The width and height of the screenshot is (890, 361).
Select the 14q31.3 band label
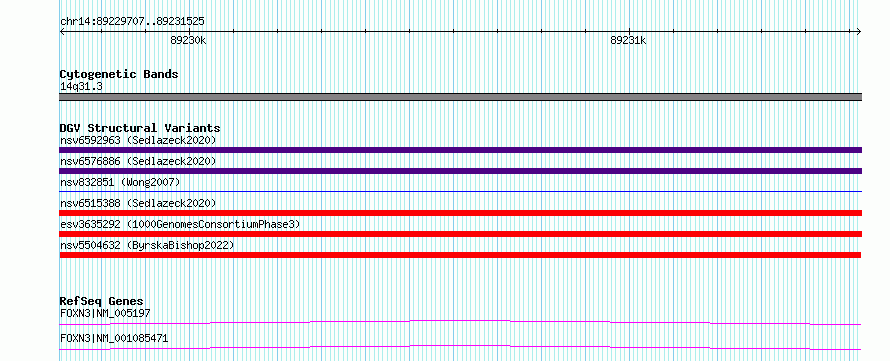(x=81, y=87)
